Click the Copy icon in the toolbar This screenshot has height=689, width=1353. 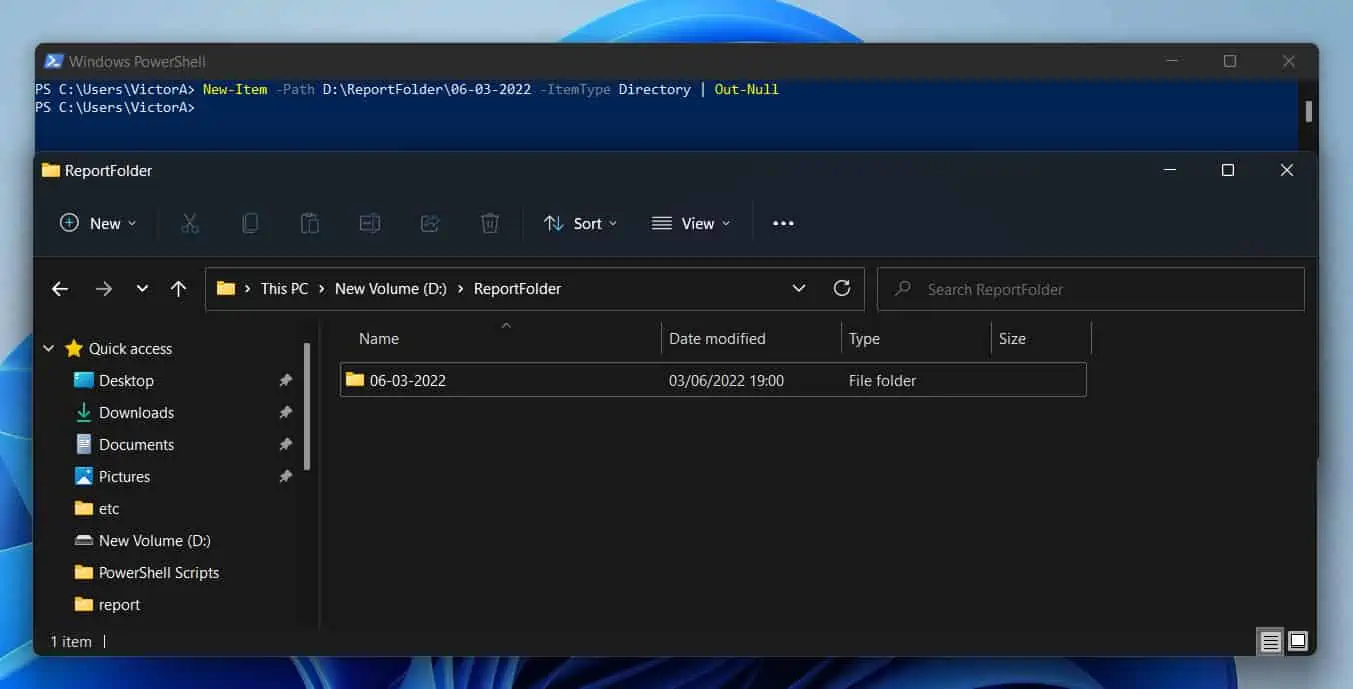[250, 223]
